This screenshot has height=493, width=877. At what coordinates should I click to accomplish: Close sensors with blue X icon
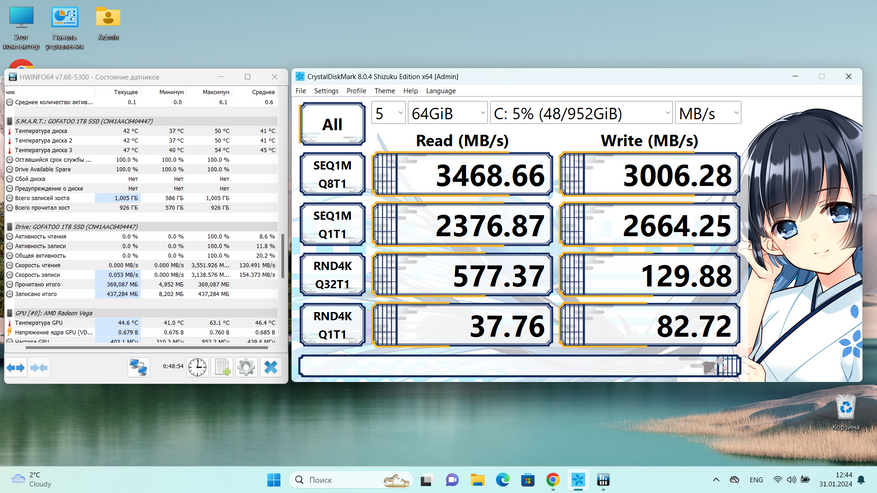coord(270,368)
